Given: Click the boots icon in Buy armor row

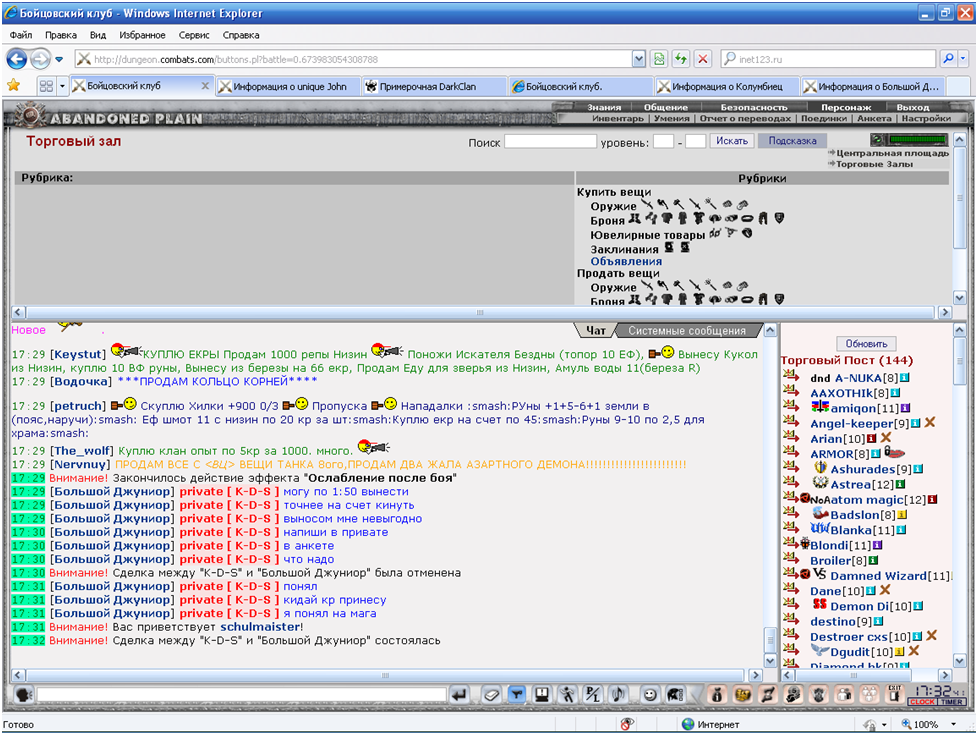Looking at the screenshot, I should 635,218.
